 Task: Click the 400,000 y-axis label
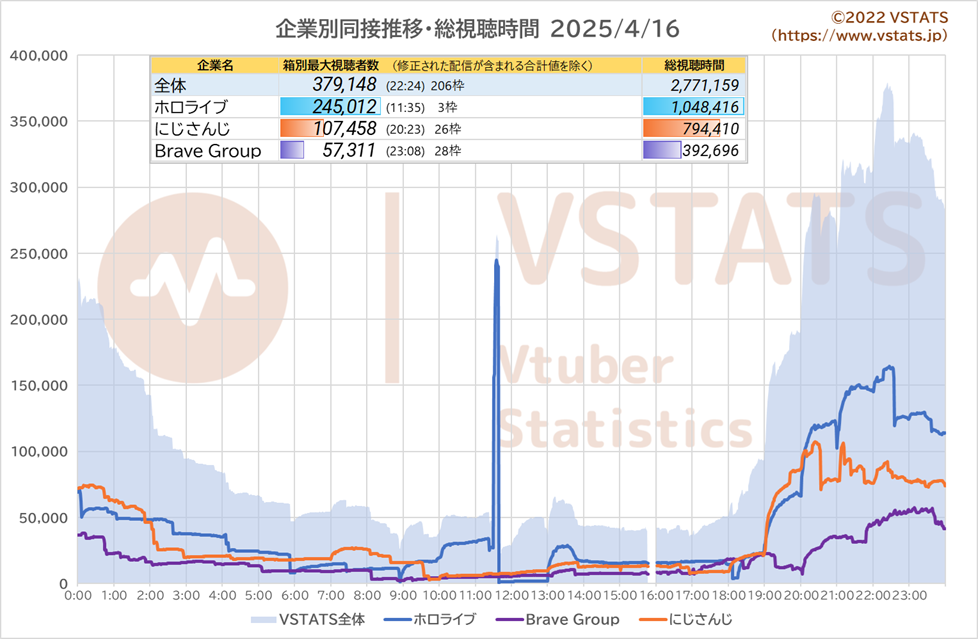(39, 56)
